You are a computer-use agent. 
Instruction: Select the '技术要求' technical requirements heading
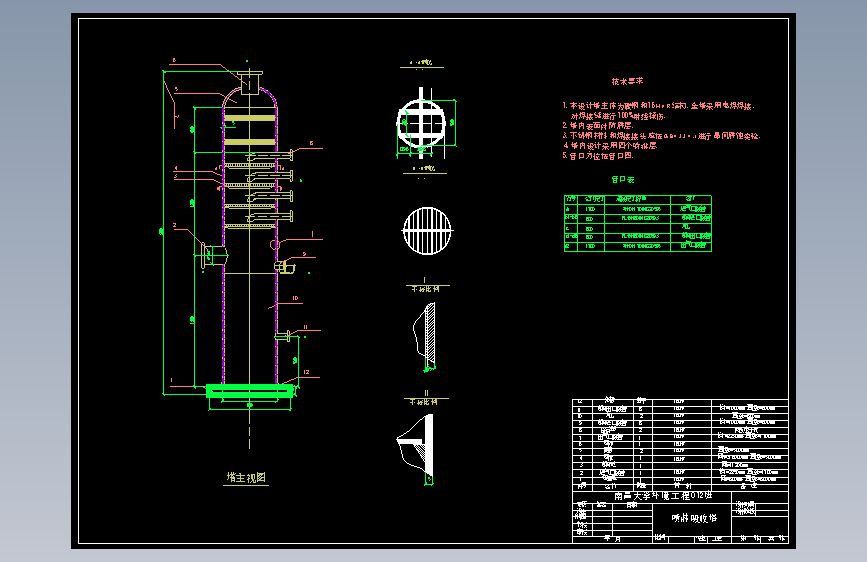(627, 81)
